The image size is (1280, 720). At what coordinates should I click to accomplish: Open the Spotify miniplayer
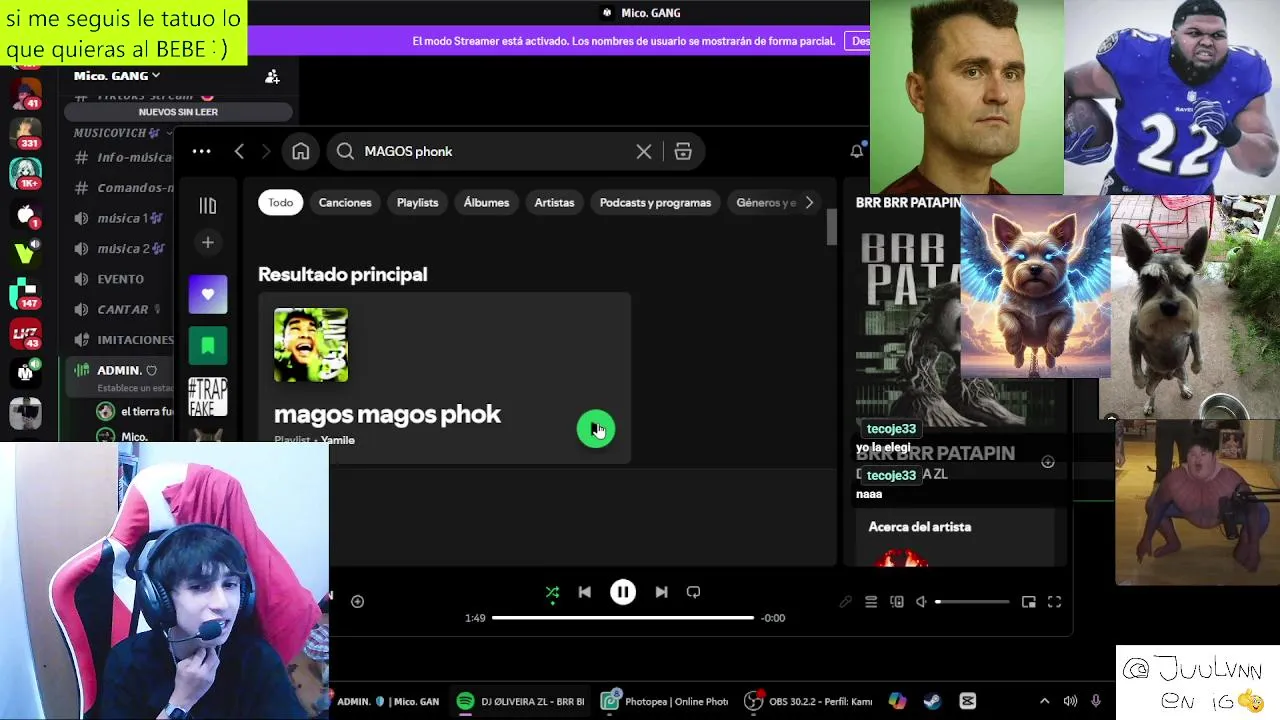coord(1028,601)
